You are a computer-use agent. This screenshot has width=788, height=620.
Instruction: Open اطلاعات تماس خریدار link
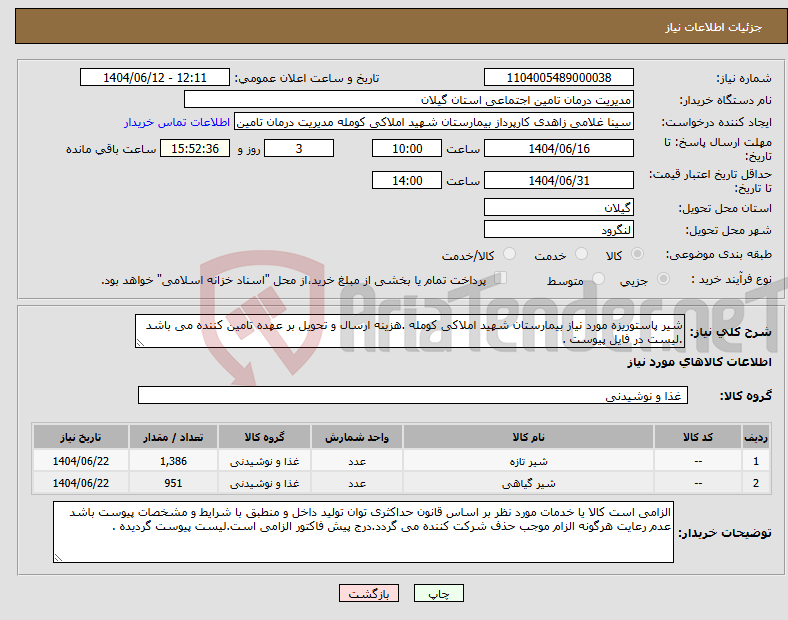coord(177,122)
